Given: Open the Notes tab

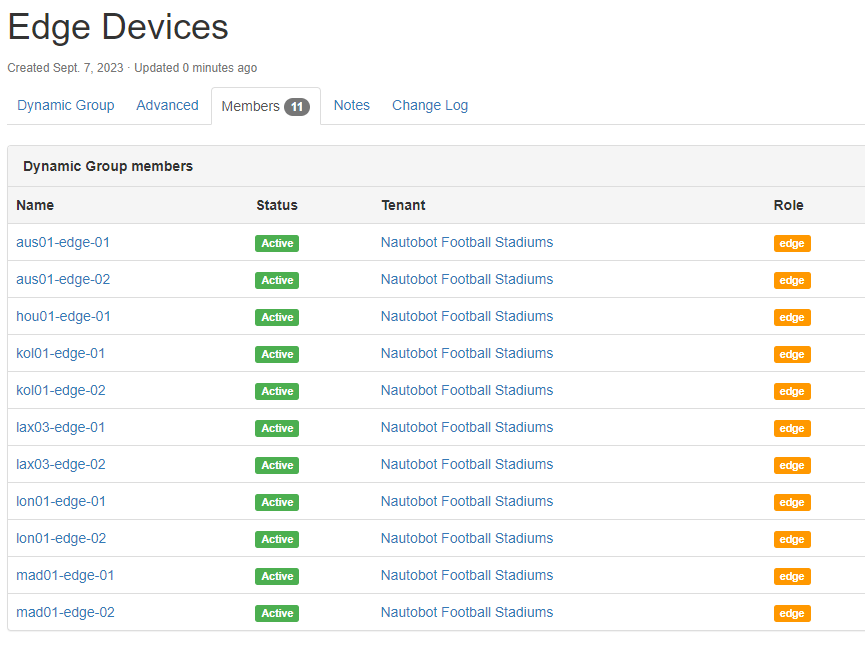Looking at the screenshot, I should 351,105.
